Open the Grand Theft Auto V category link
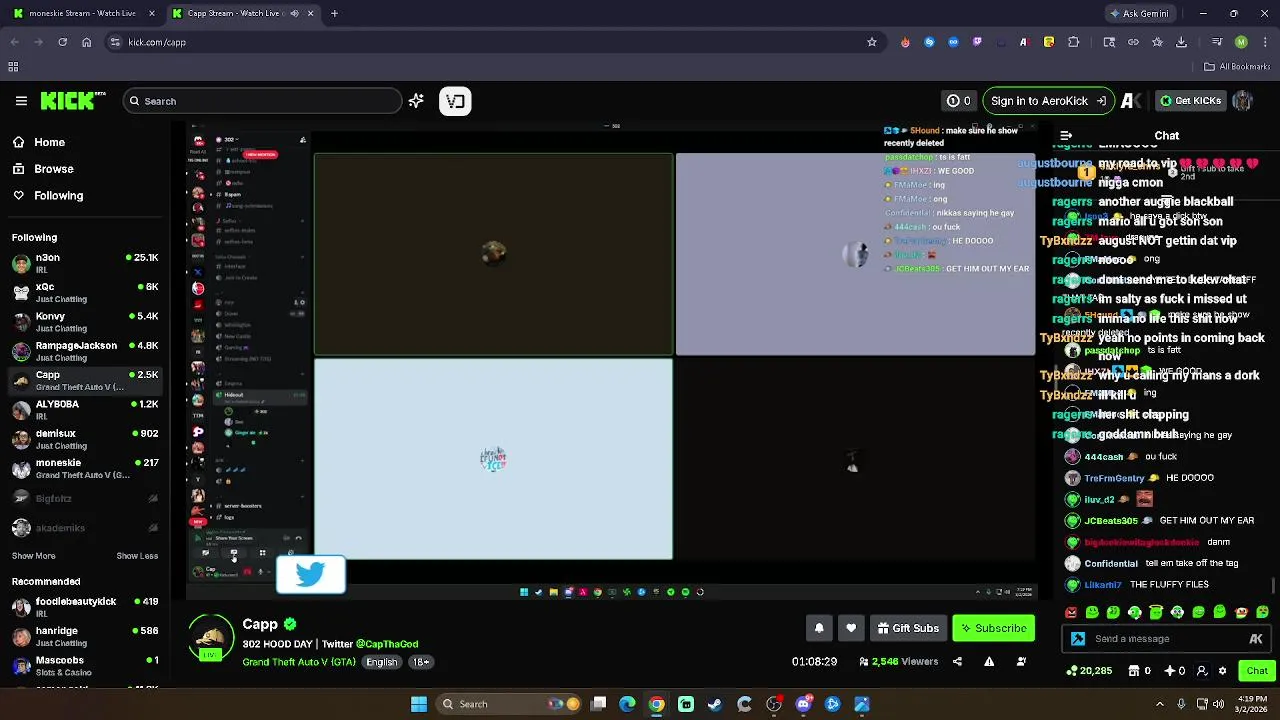 (x=299, y=662)
